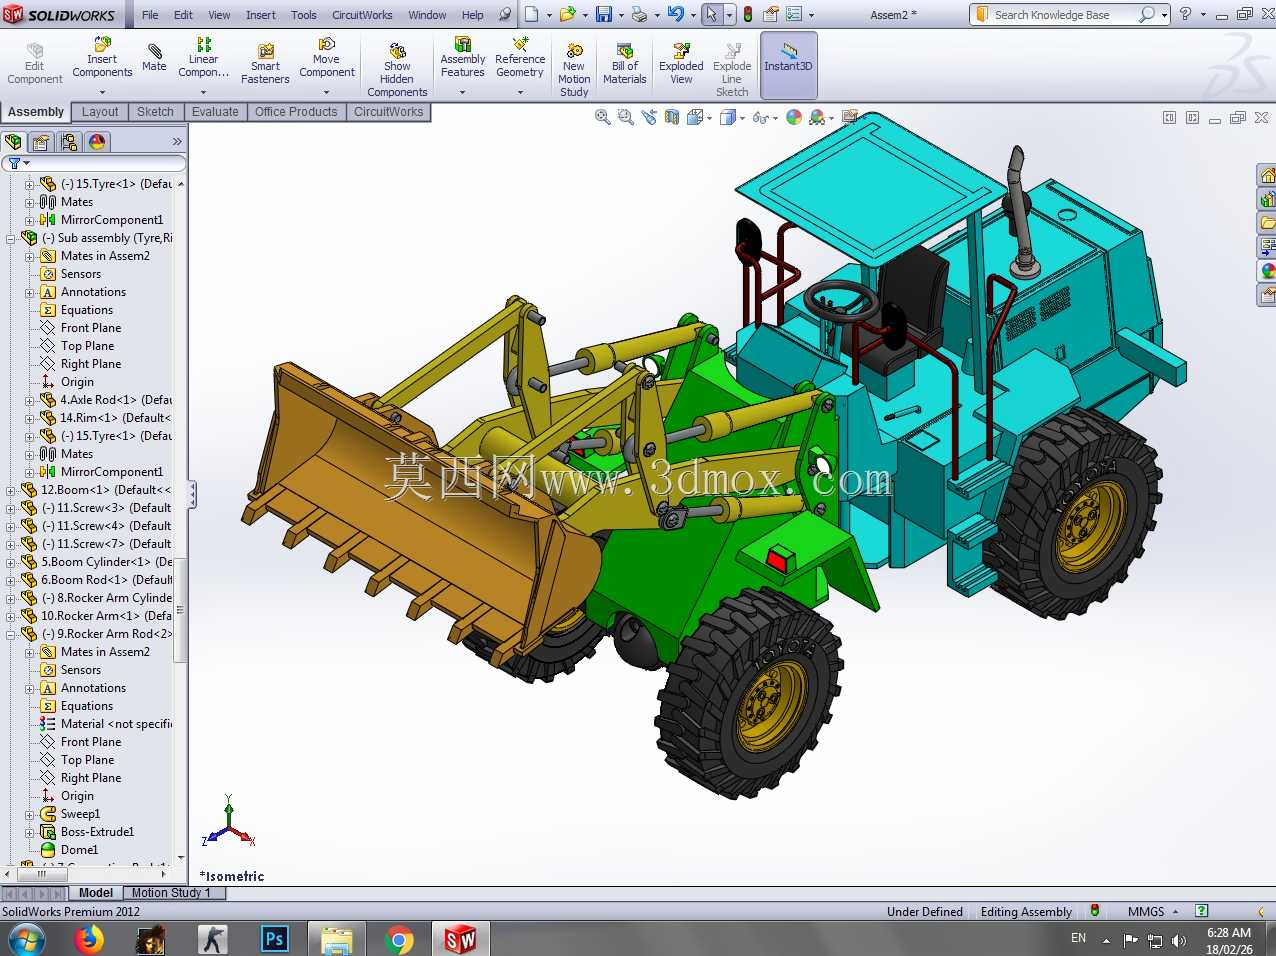Collapse the FeatureManager panel via side handle
This screenshot has width=1276, height=956.
coord(192,494)
